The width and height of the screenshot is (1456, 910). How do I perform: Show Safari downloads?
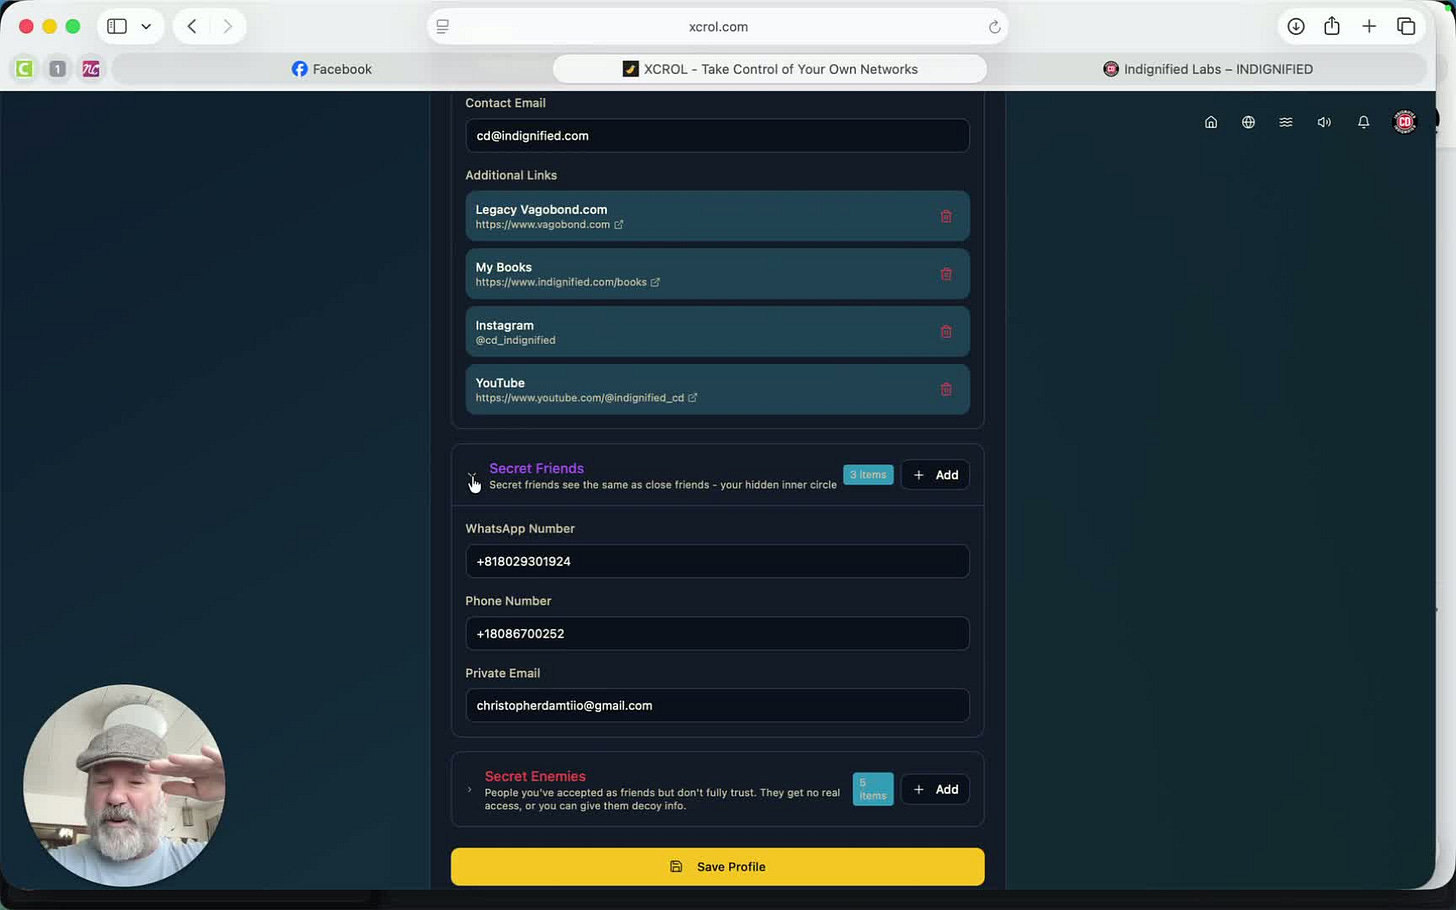point(1296,27)
